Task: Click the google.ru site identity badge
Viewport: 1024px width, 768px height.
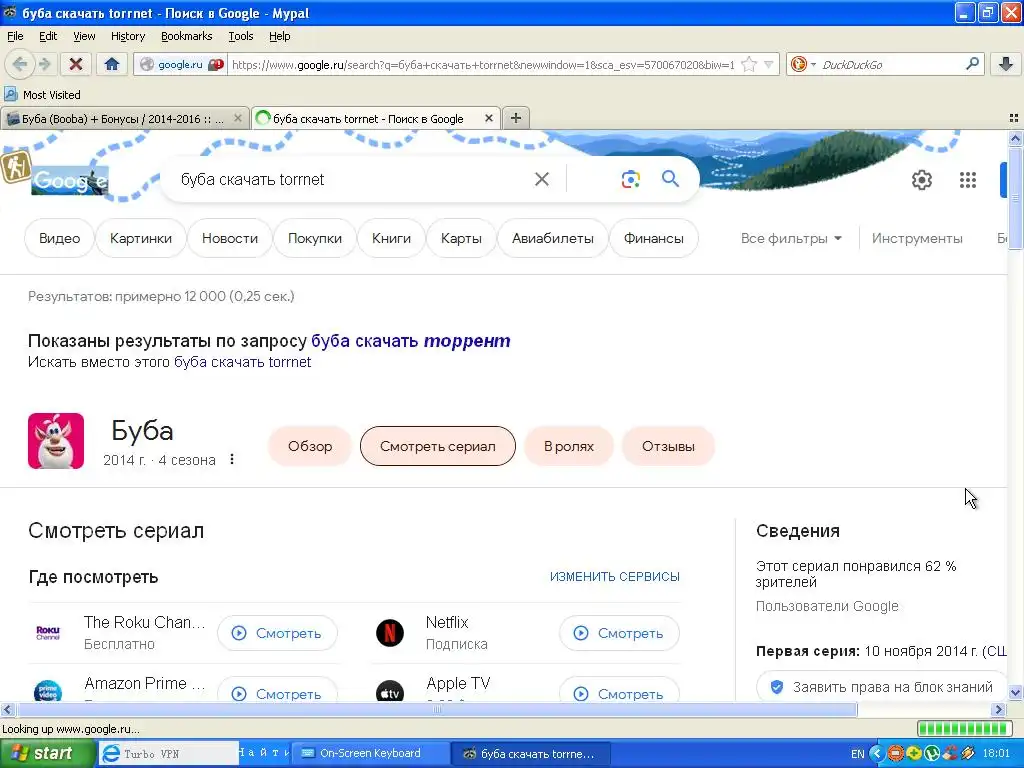Action: (x=180, y=65)
